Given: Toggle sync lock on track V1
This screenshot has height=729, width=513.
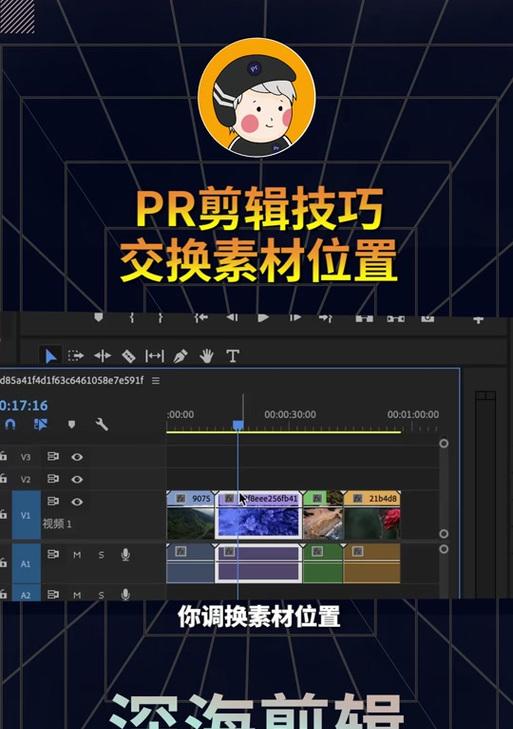Looking at the screenshot, I should pos(53,501).
